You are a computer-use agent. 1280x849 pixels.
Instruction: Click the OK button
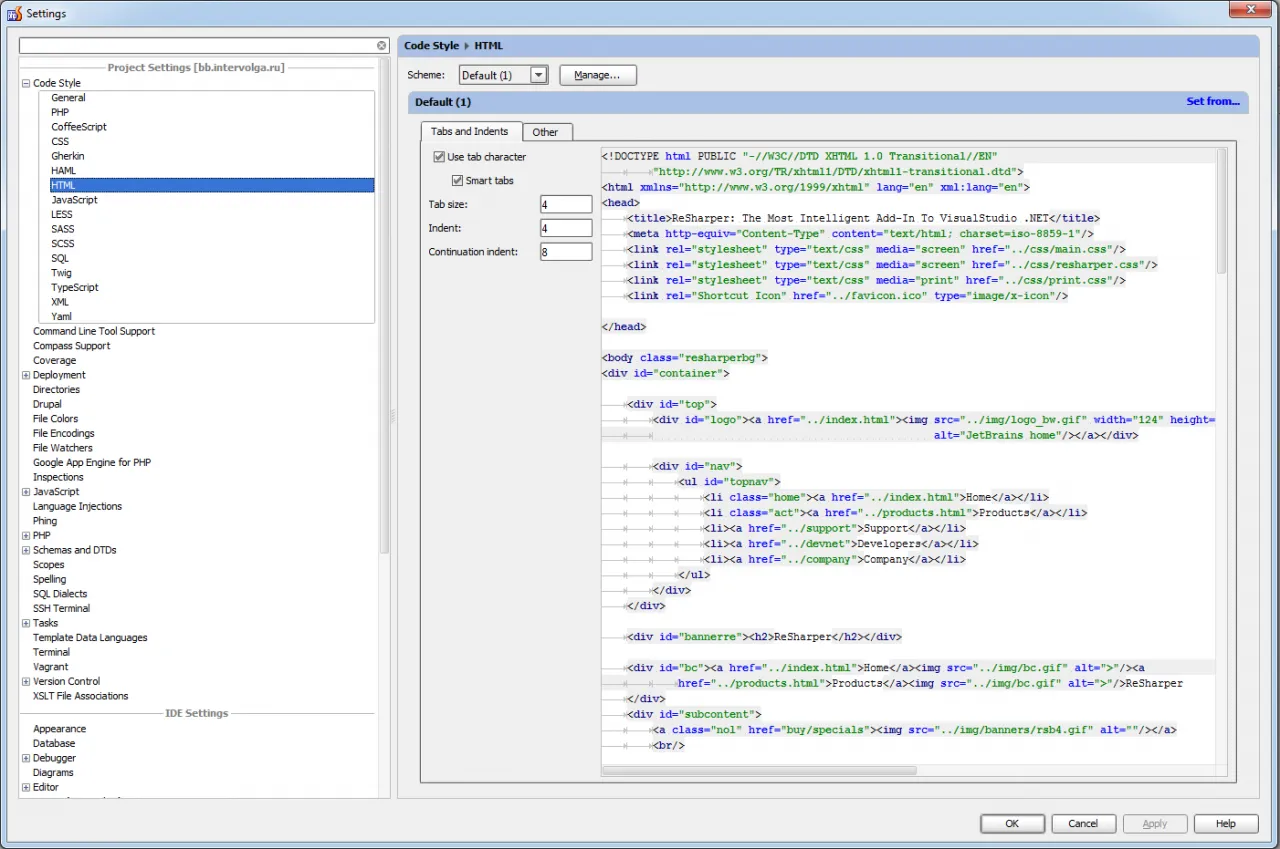coord(1012,824)
